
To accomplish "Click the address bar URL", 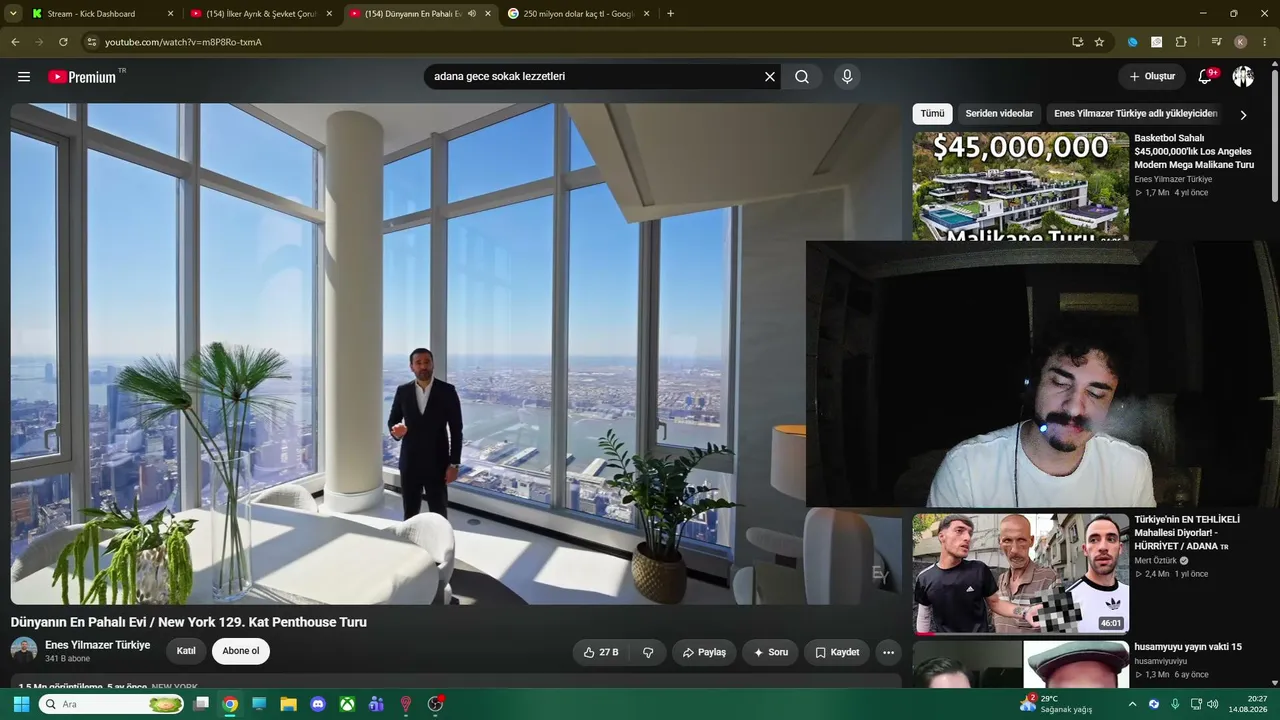I will [183, 42].
